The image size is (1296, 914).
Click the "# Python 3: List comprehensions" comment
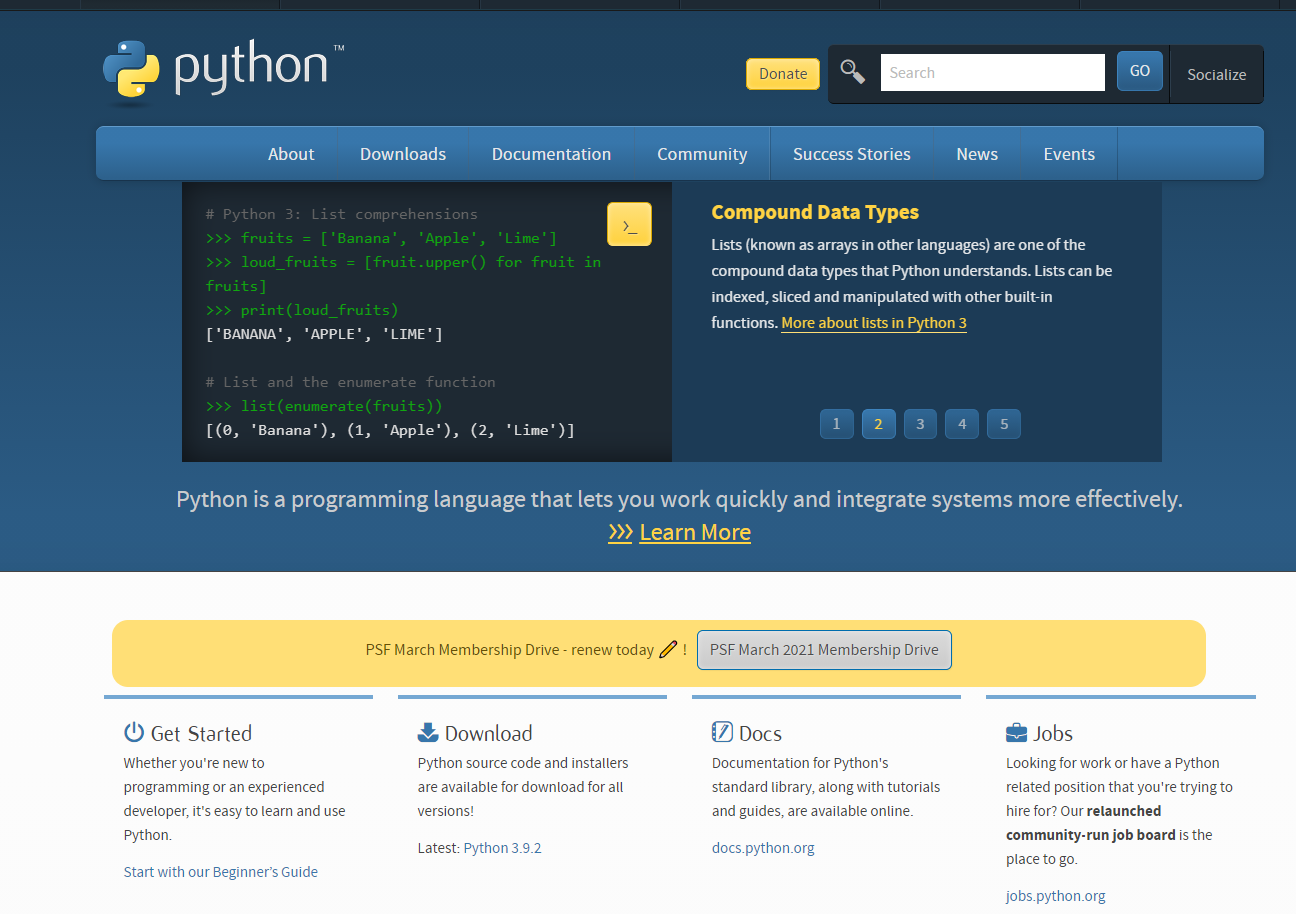point(342,214)
